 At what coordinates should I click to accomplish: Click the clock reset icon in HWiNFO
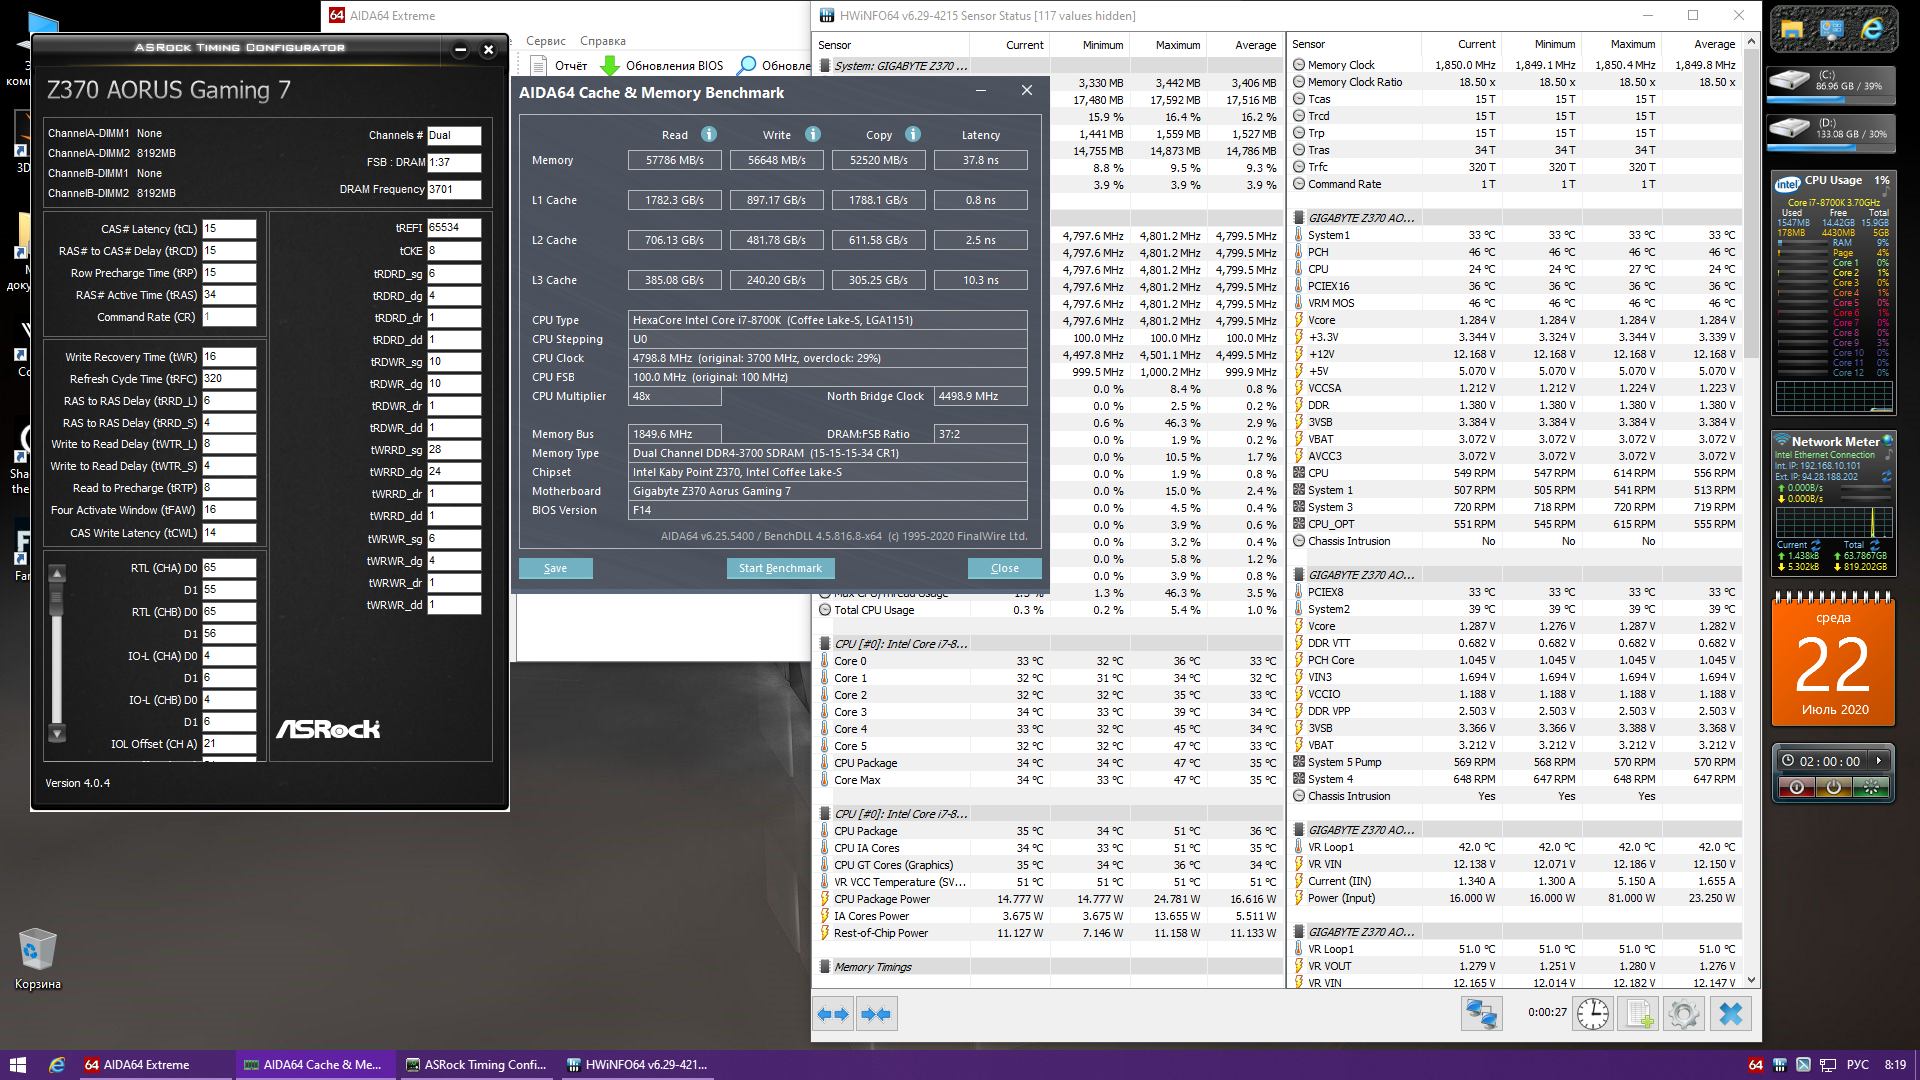[x=1593, y=1014]
